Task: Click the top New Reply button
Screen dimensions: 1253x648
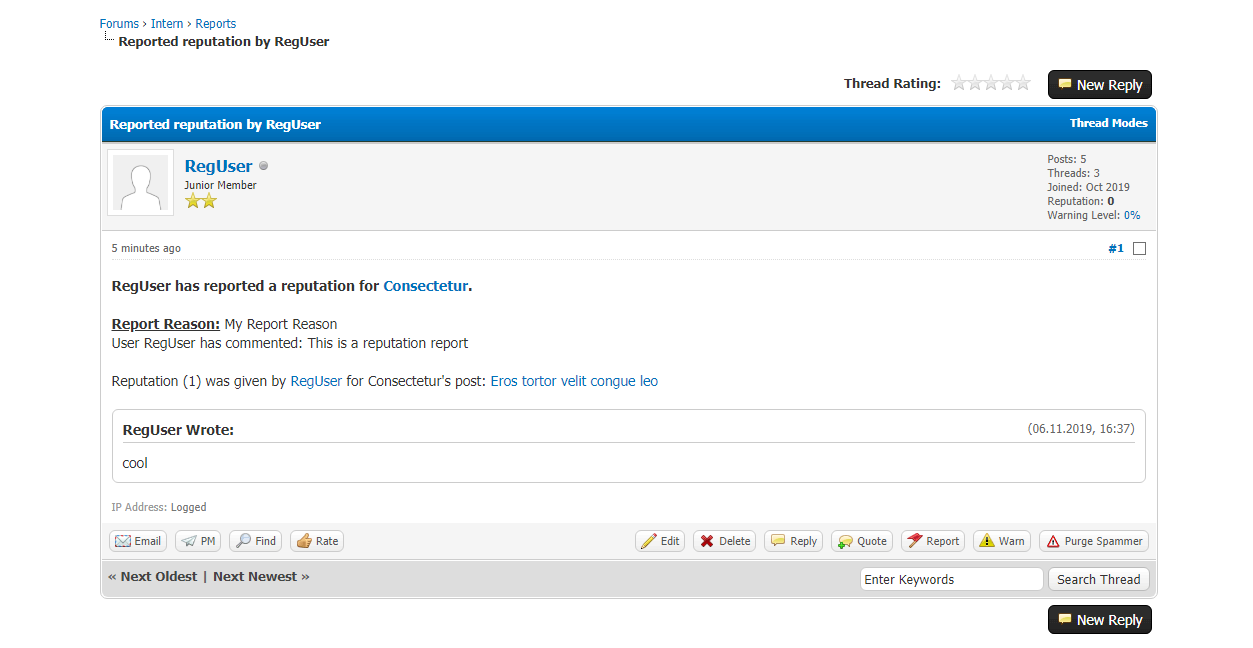Action: 1099,85
